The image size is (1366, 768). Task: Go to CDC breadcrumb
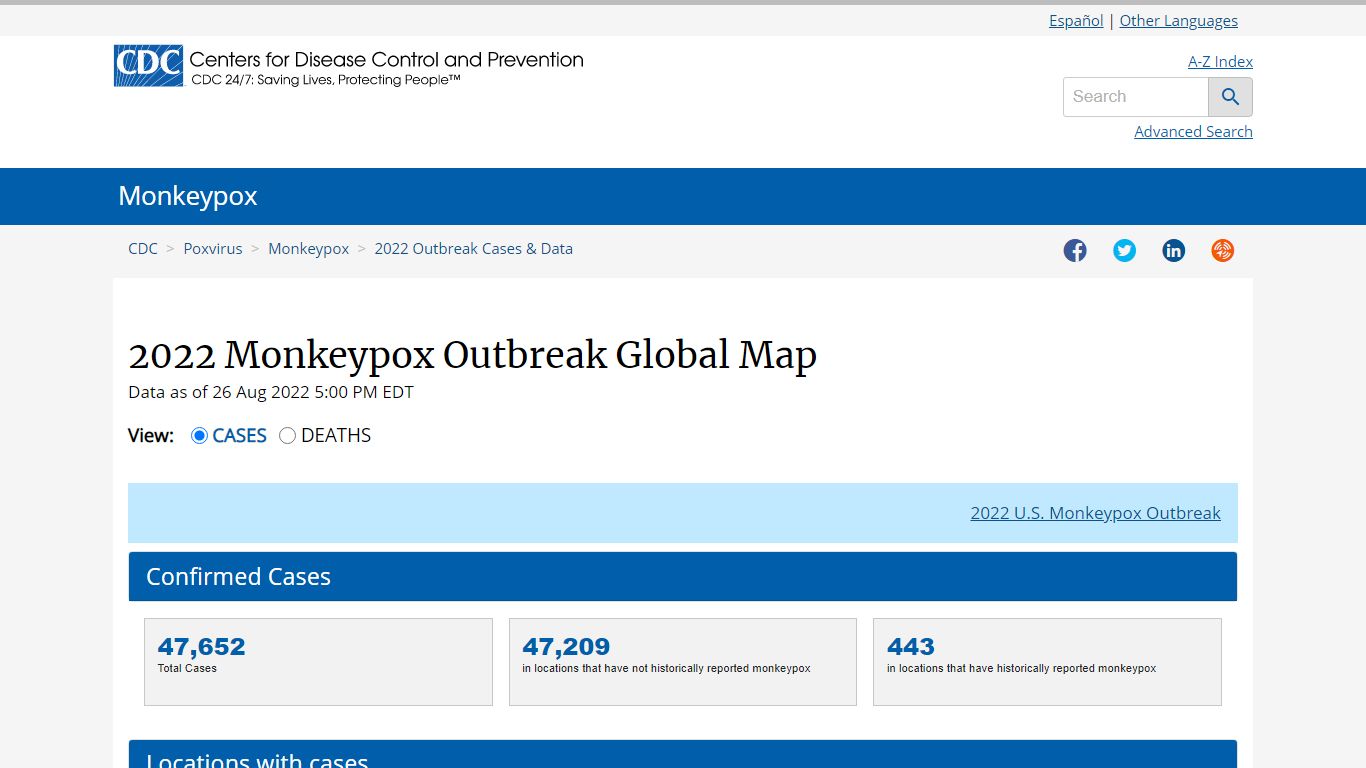point(143,249)
